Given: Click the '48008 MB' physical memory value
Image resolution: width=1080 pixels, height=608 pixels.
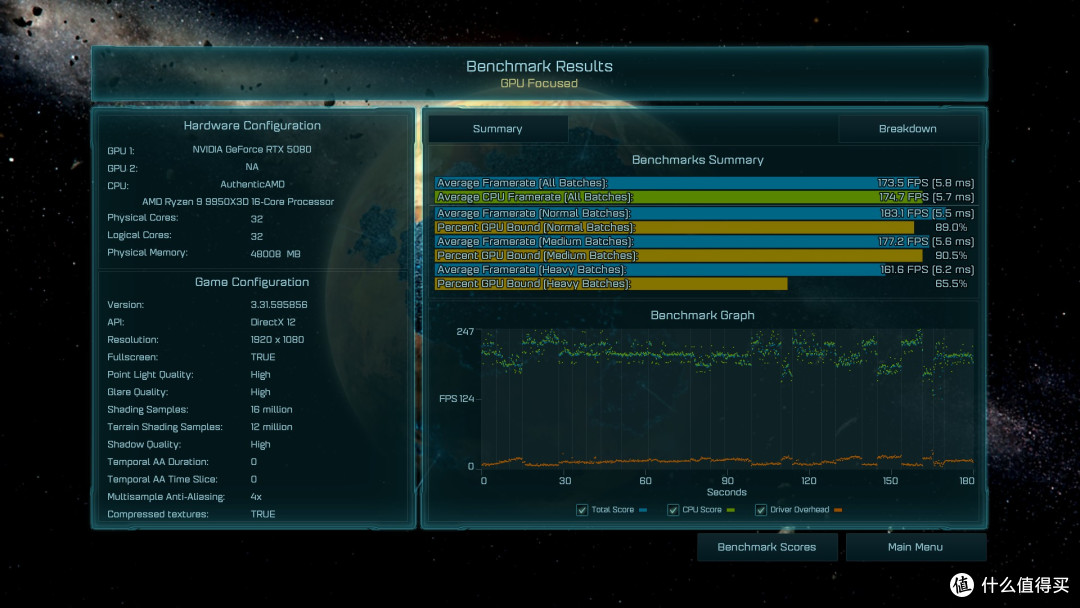Looking at the screenshot, I should coord(276,254).
